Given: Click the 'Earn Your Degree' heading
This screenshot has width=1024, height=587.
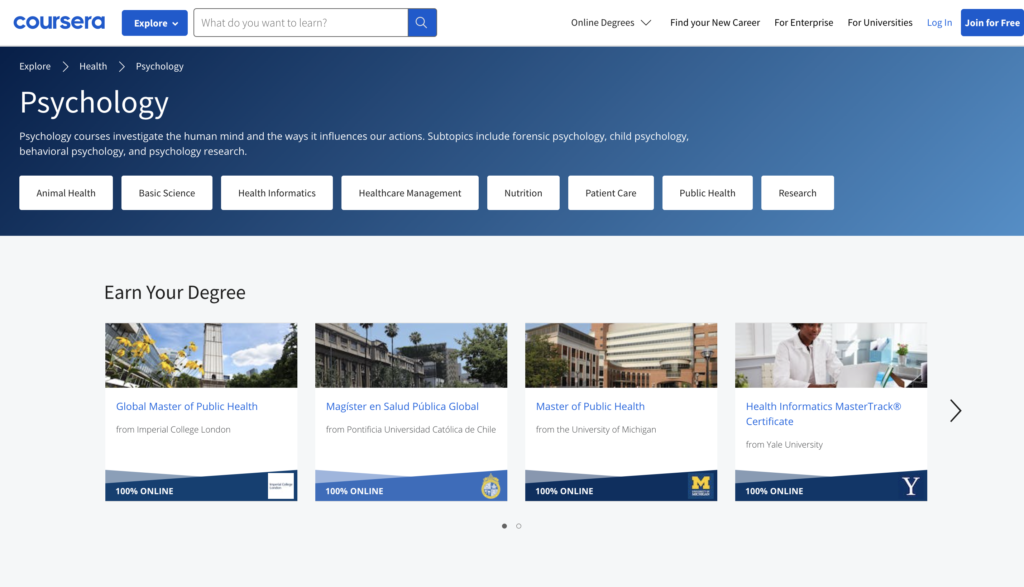Looking at the screenshot, I should point(175,292).
